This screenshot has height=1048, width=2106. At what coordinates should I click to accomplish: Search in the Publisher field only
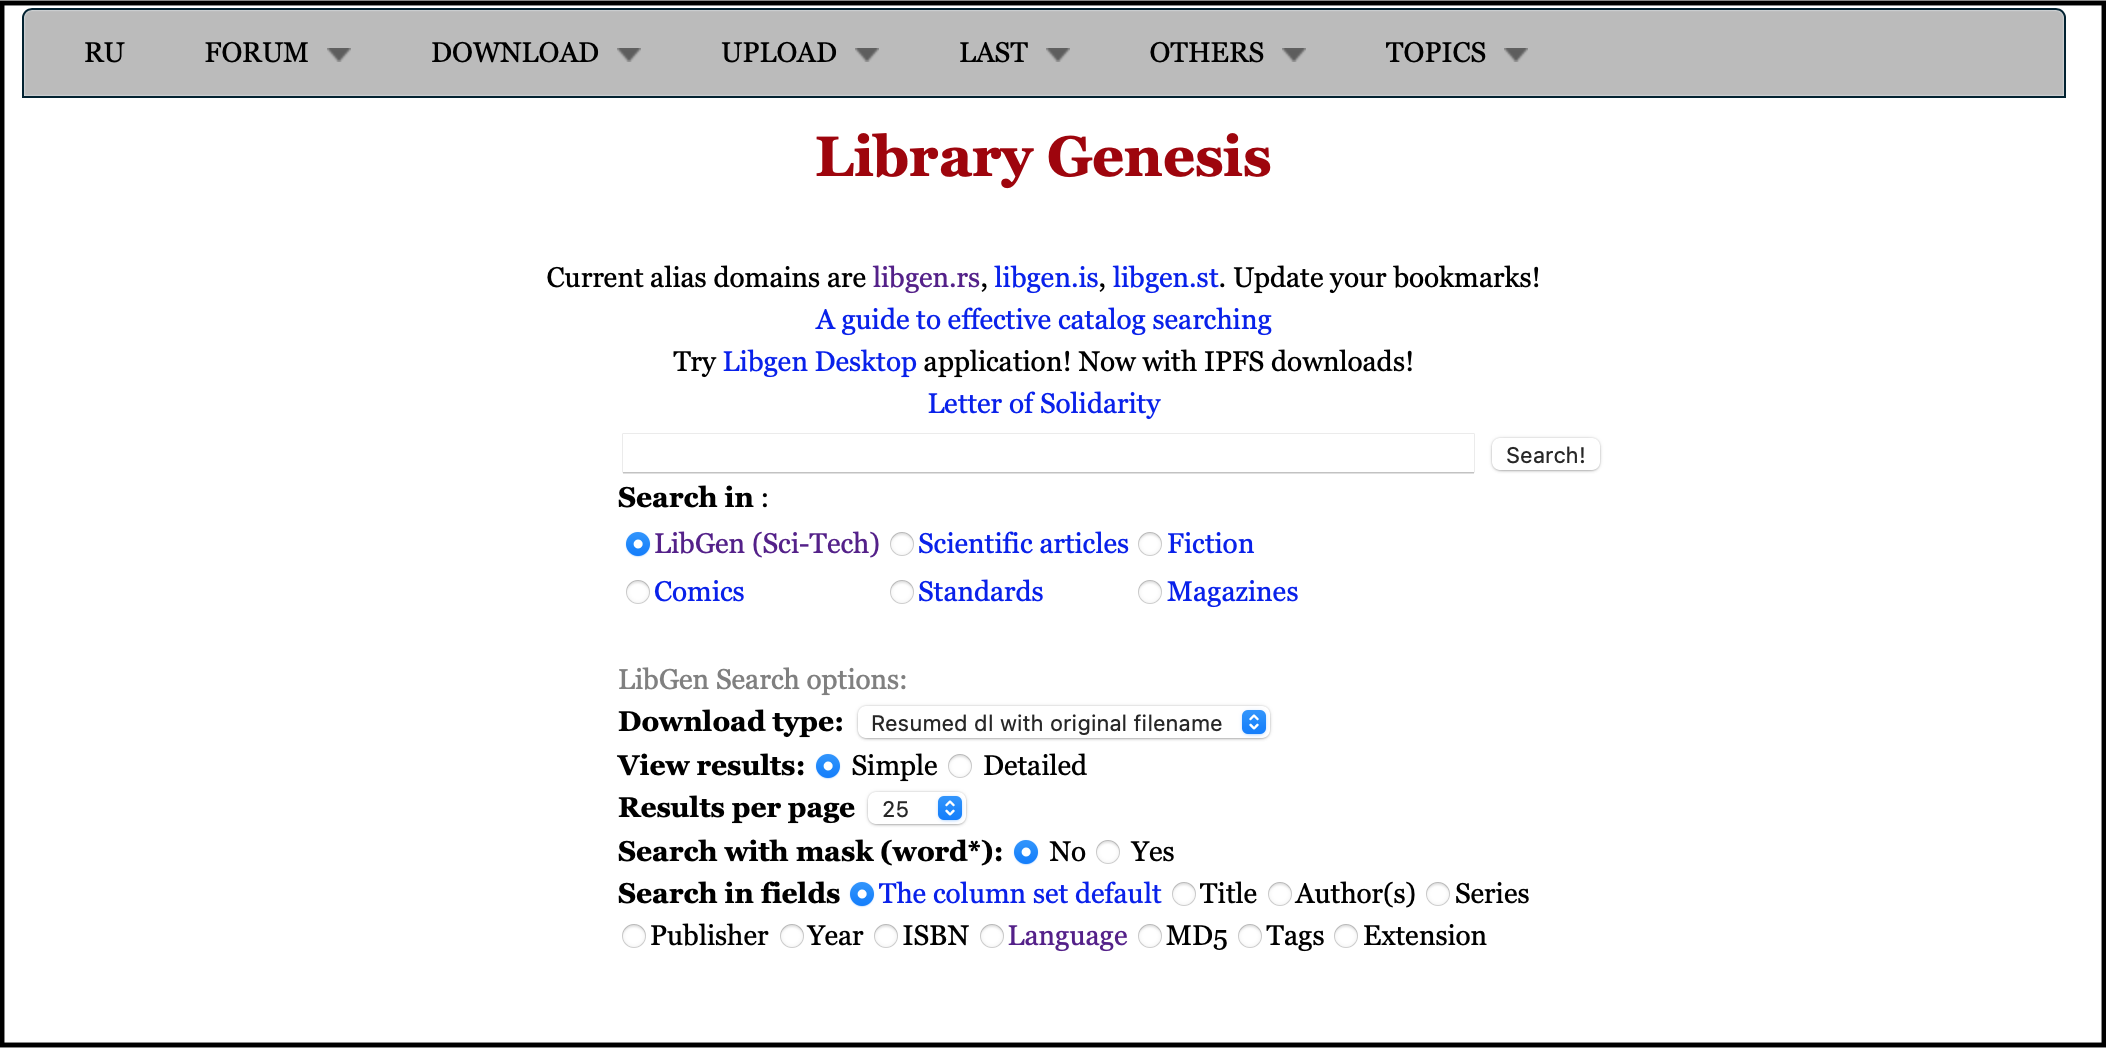coord(634,936)
